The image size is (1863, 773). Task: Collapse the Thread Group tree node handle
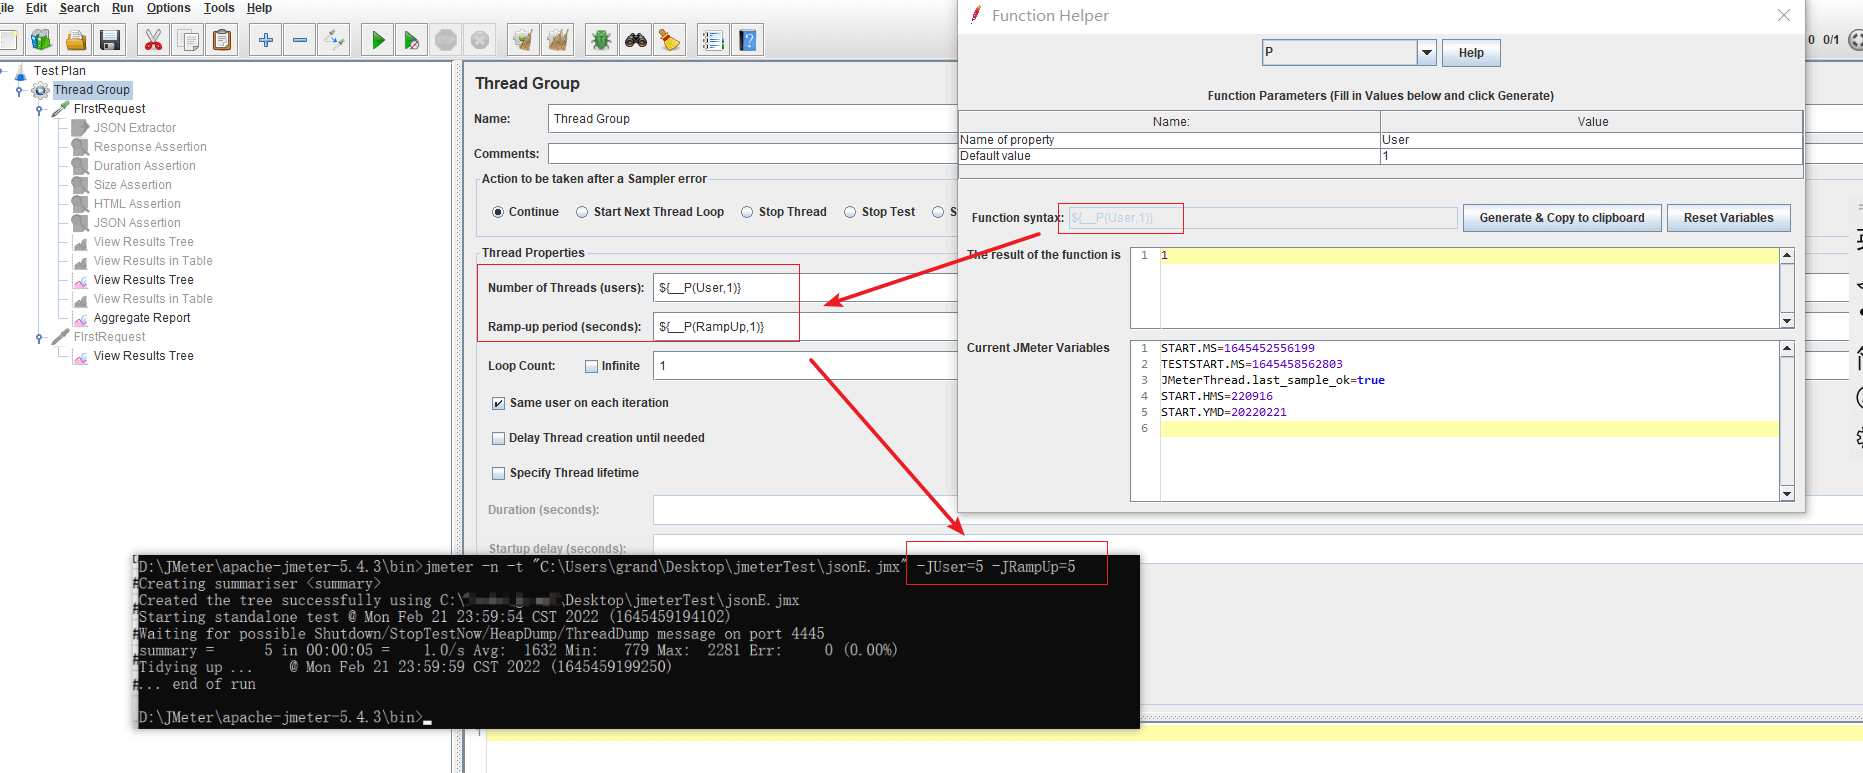19,90
